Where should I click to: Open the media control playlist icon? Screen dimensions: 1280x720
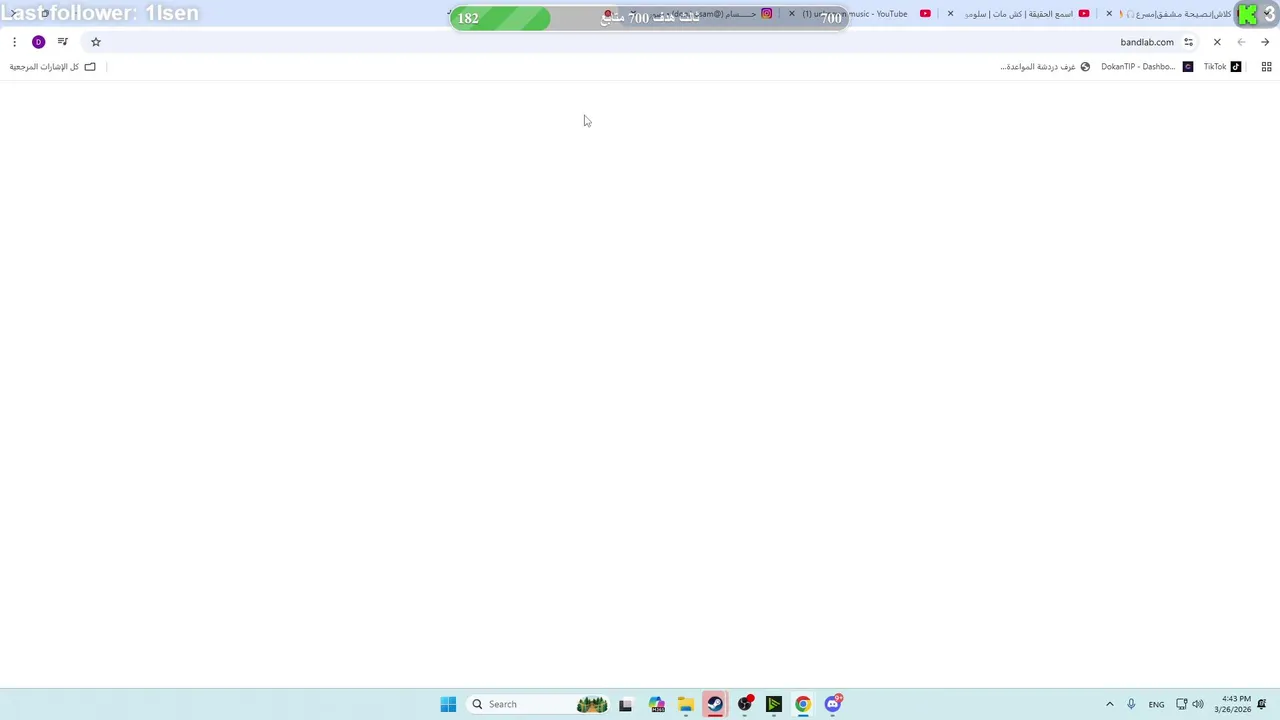click(63, 42)
